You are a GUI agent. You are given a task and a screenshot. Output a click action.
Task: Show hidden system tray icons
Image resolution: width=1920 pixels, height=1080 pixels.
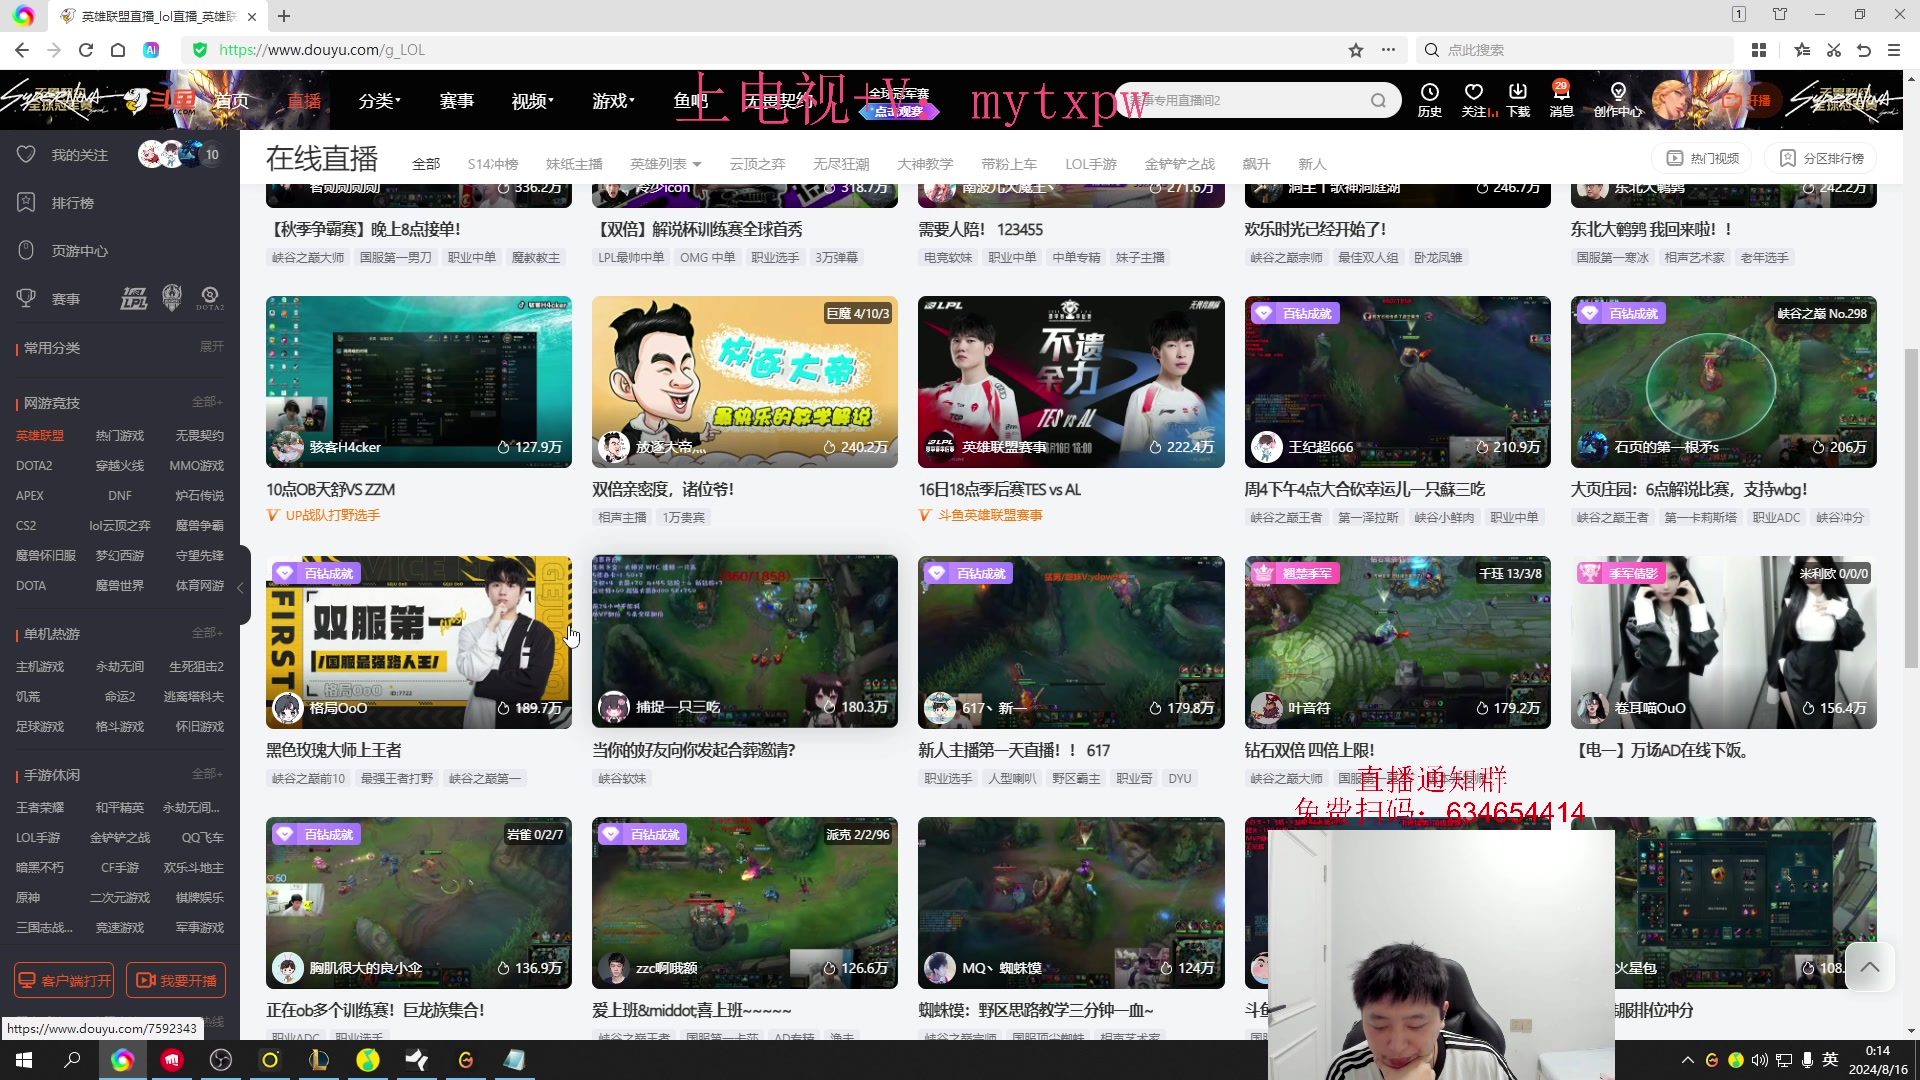tap(1688, 1060)
